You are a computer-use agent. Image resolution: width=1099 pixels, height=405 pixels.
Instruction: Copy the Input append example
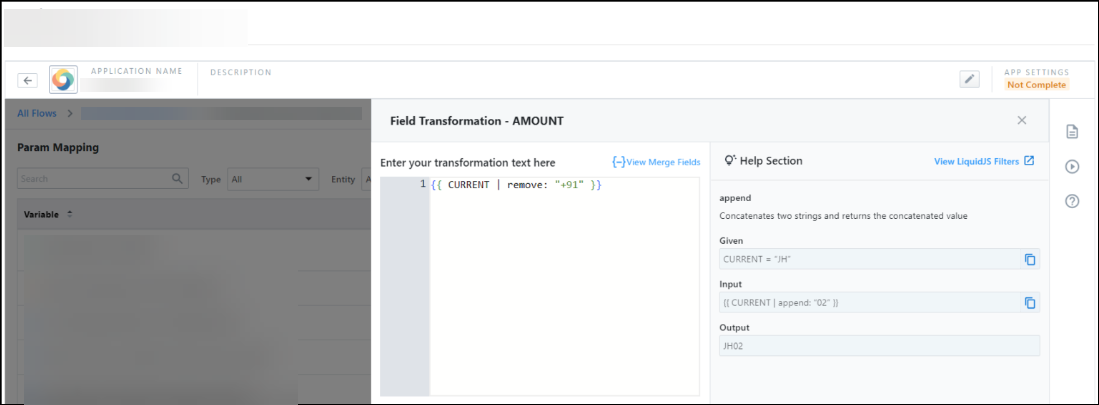tap(1030, 303)
